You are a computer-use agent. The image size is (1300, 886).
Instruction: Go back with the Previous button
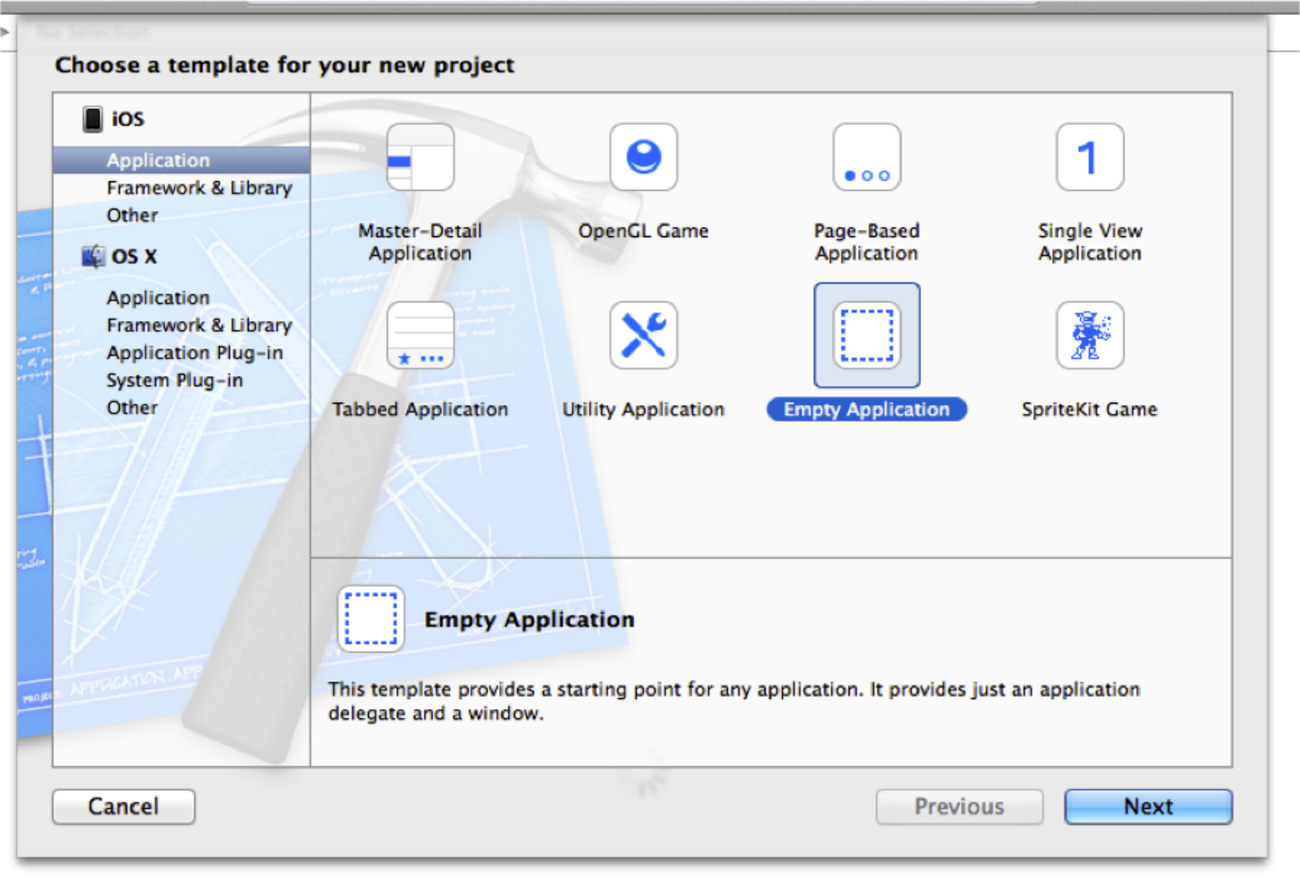click(x=959, y=807)
